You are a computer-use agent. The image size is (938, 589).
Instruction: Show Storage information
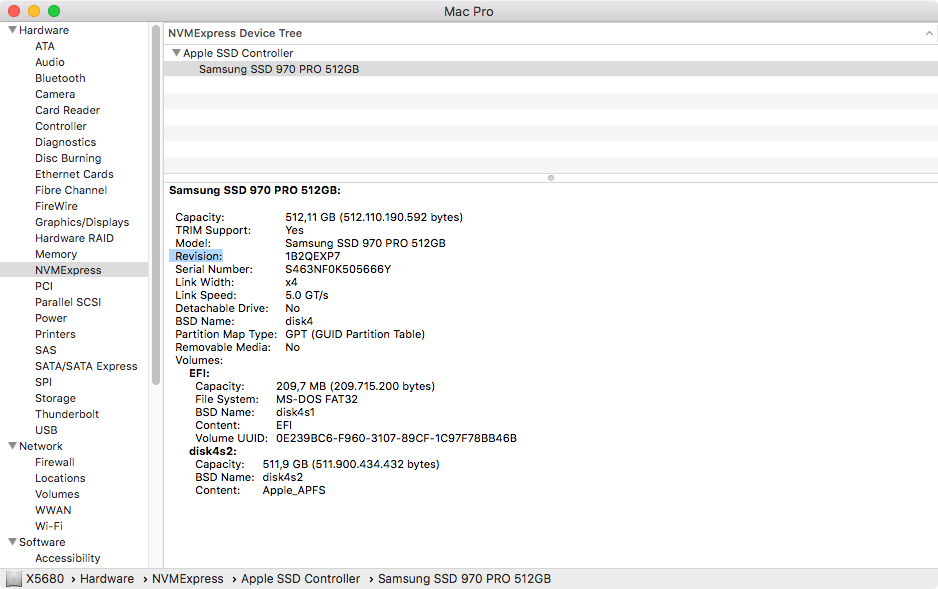[x=56, y=398]
